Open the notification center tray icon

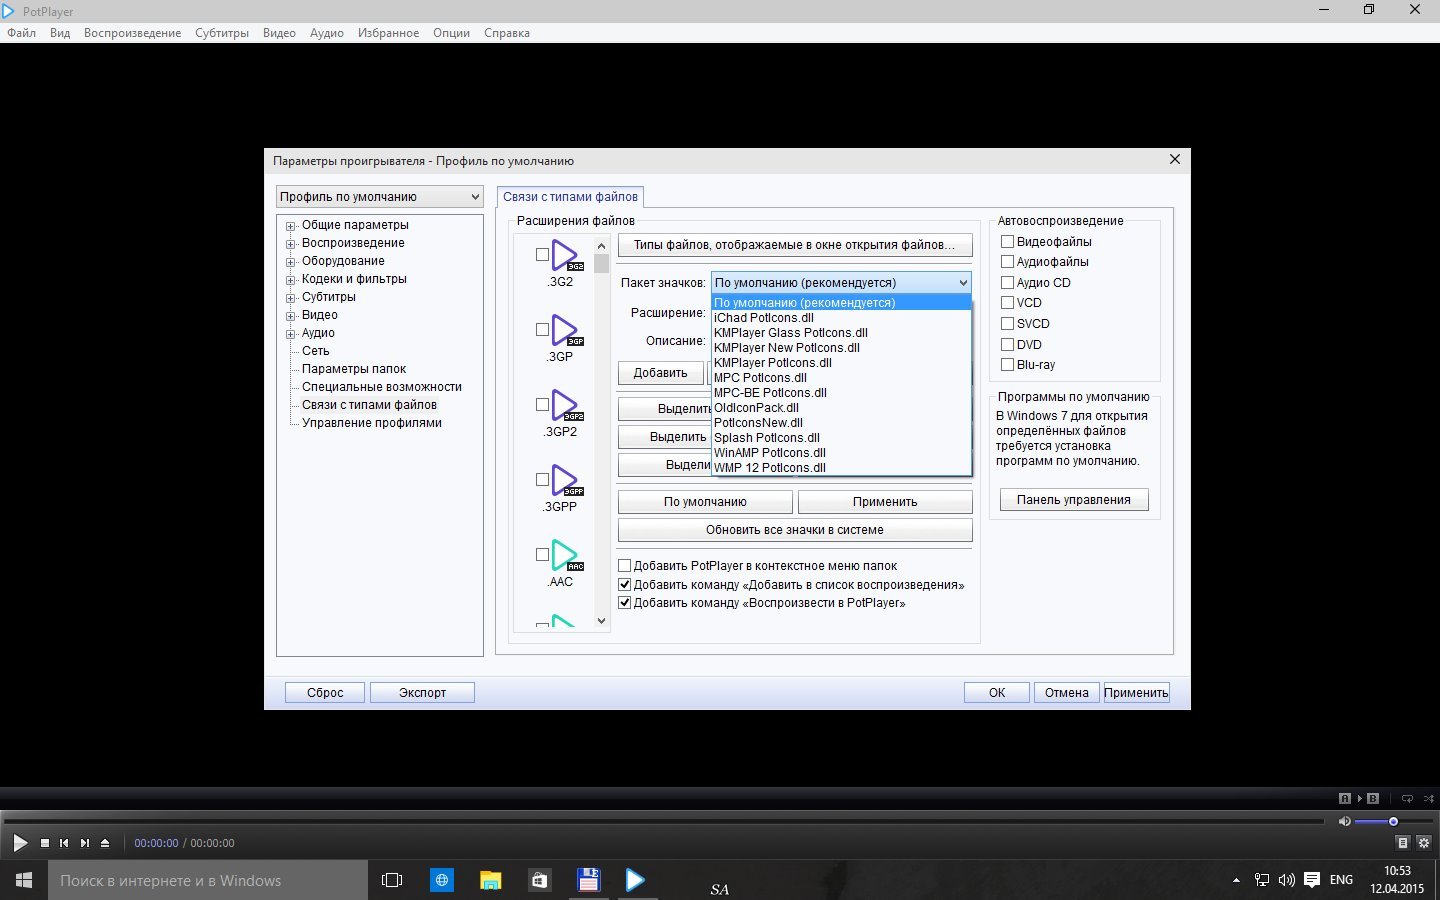1312,880
